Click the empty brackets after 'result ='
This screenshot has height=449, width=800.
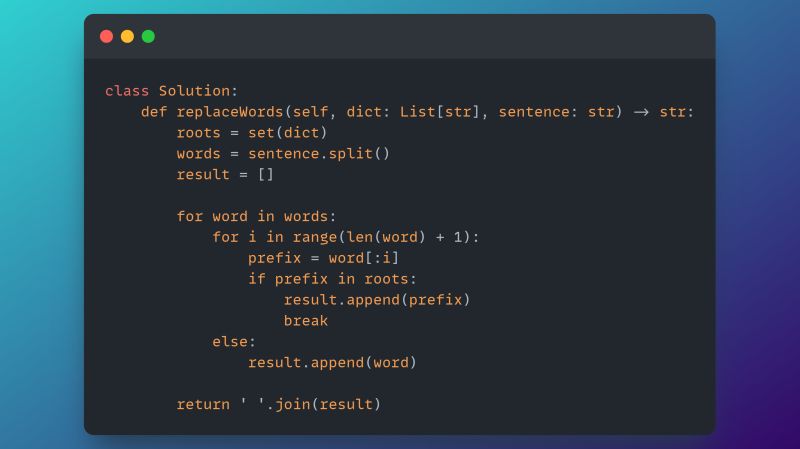click(x=265, y=174)
